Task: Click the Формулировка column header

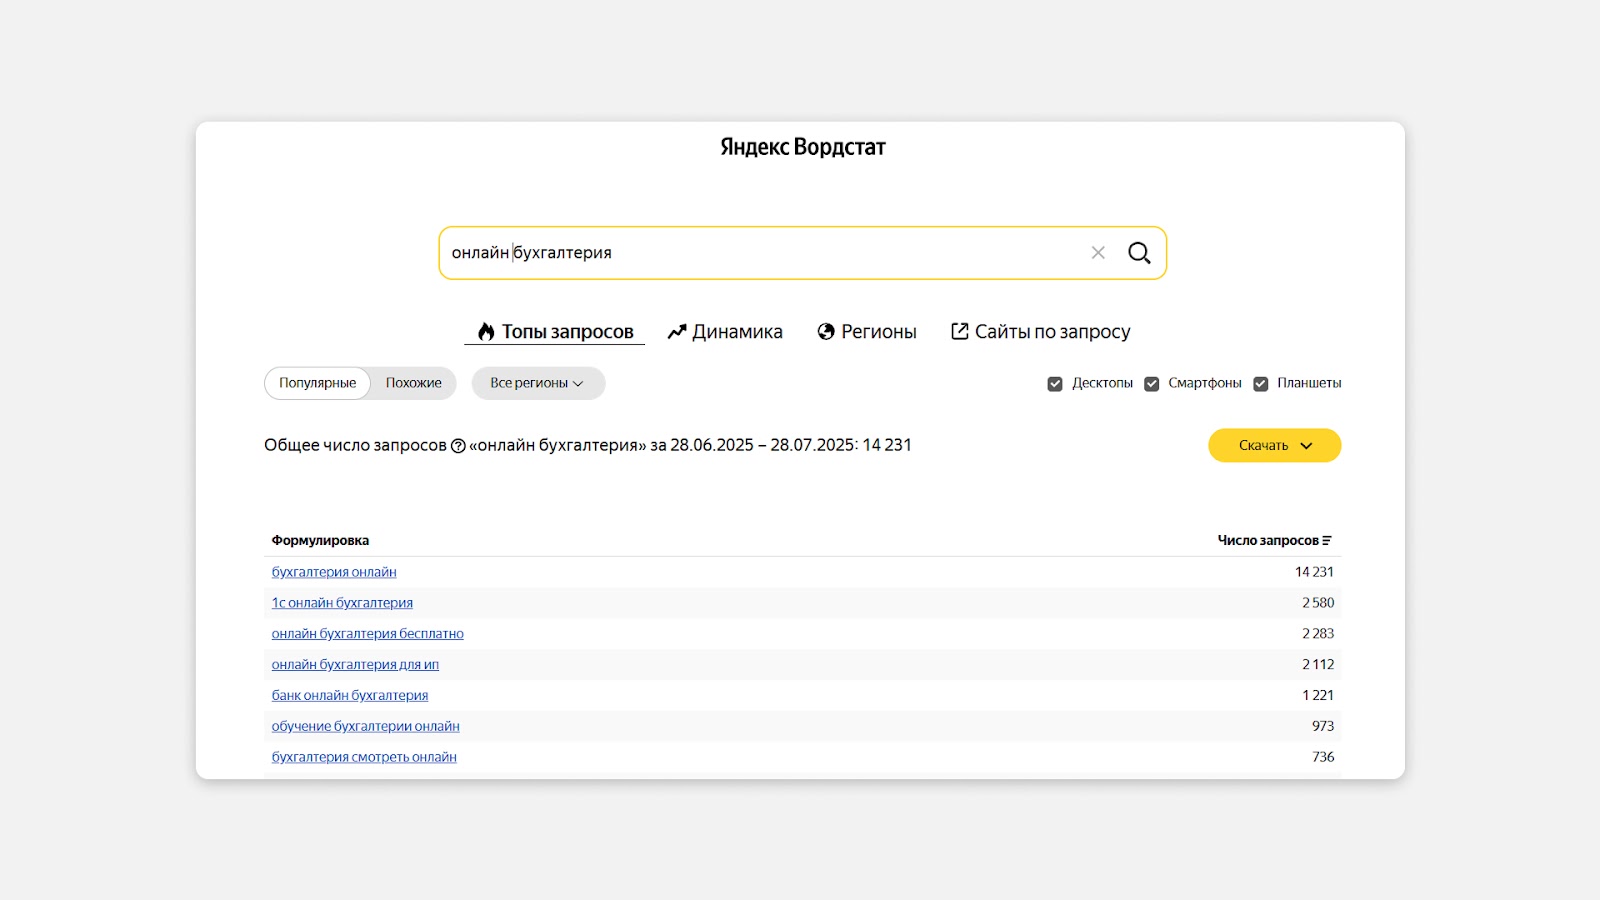Action: [320, 541]
